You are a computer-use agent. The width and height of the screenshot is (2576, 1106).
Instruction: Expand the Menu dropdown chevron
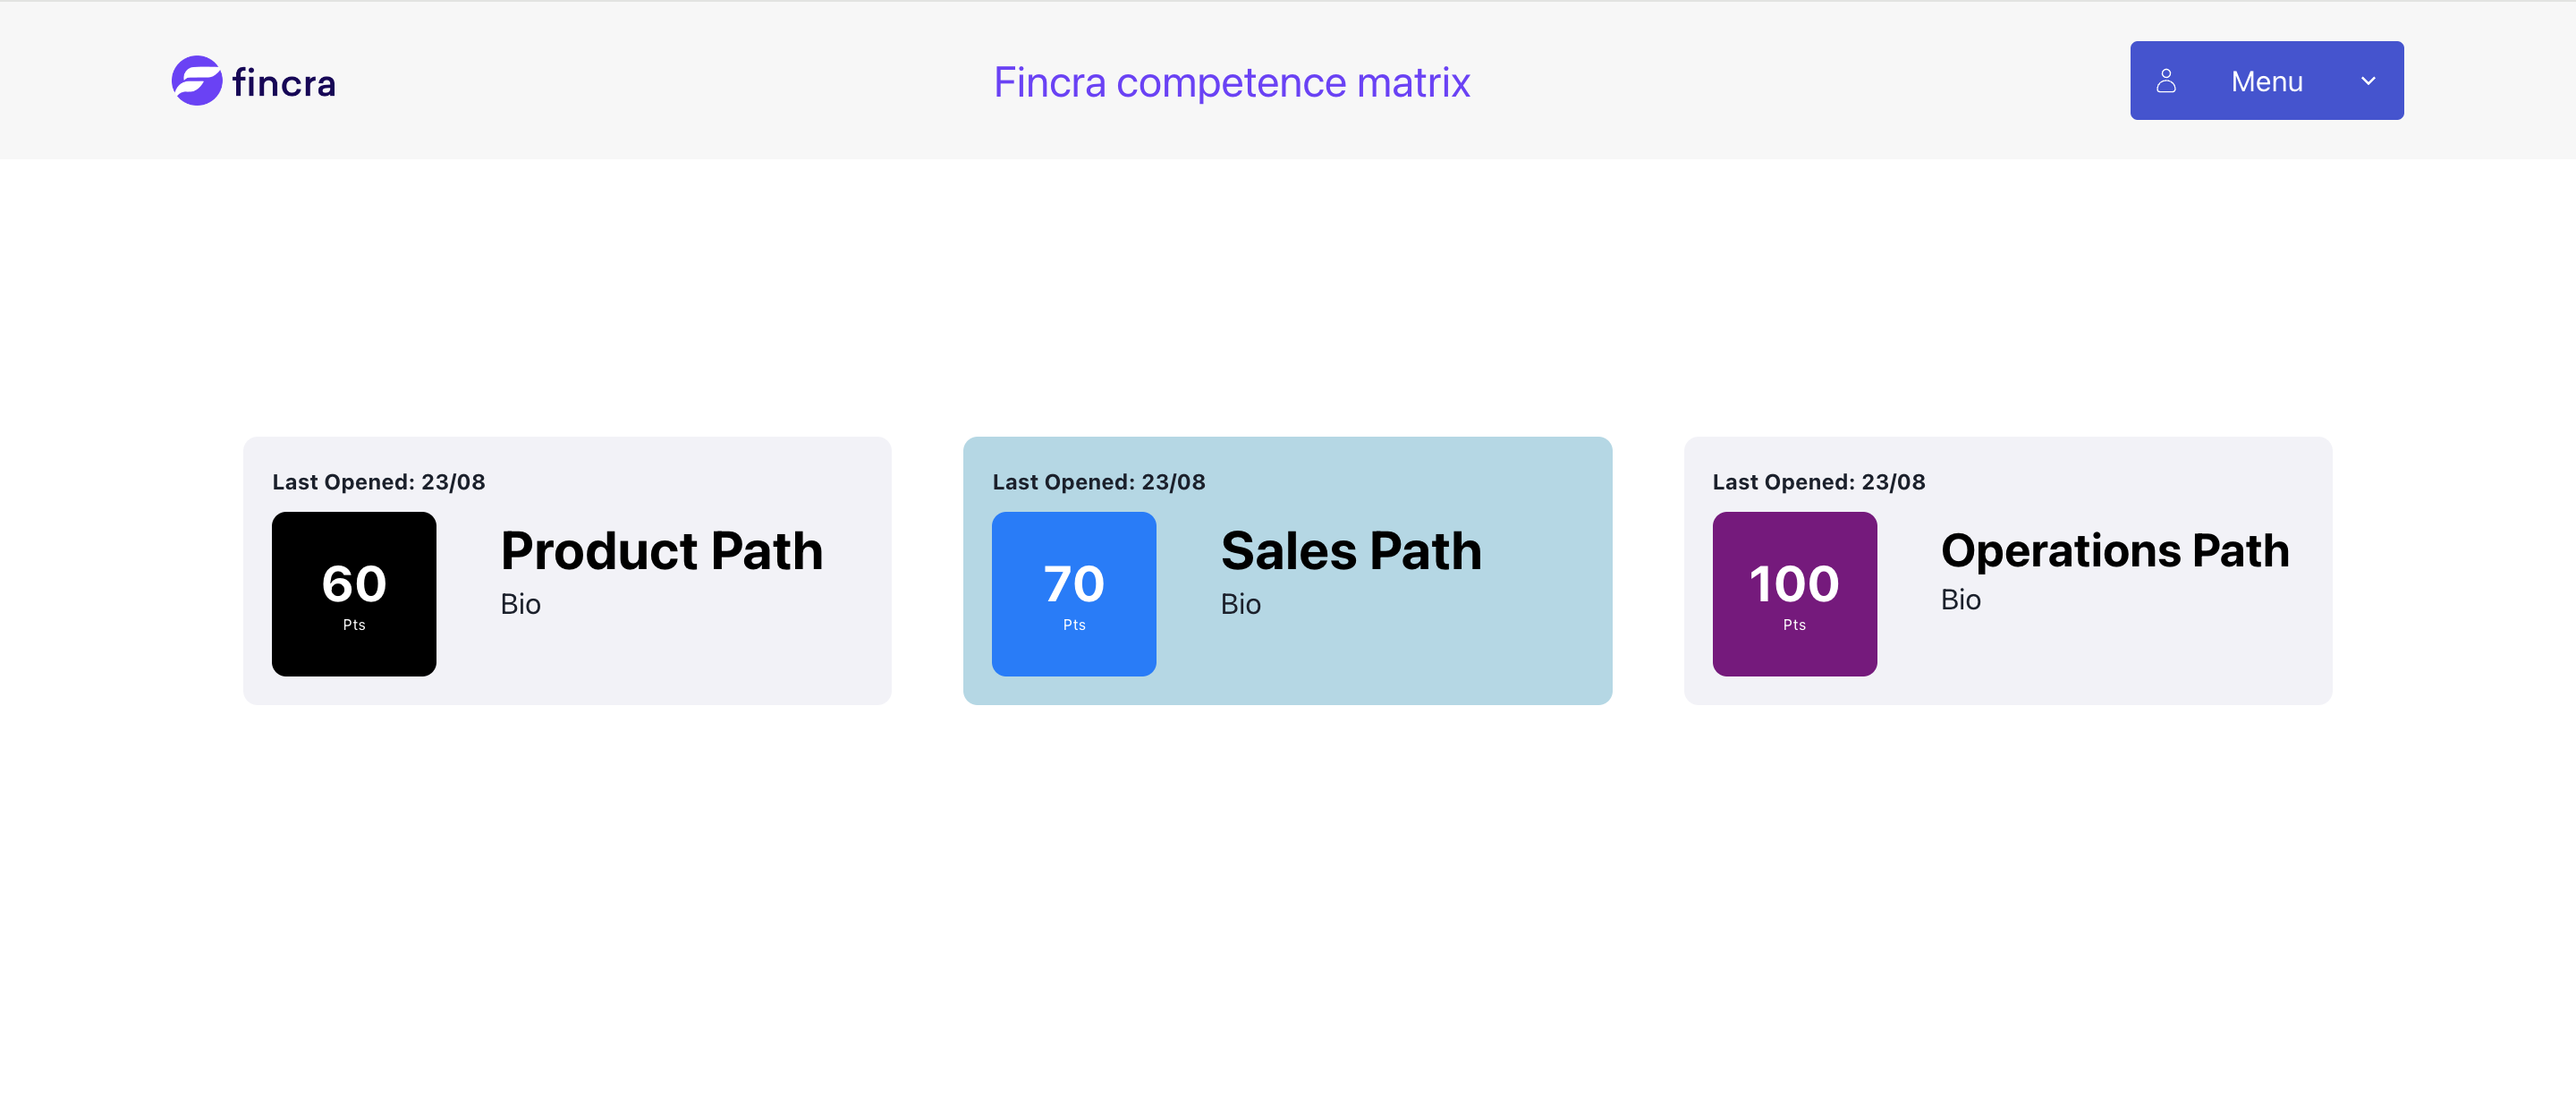coord(2367,81)
